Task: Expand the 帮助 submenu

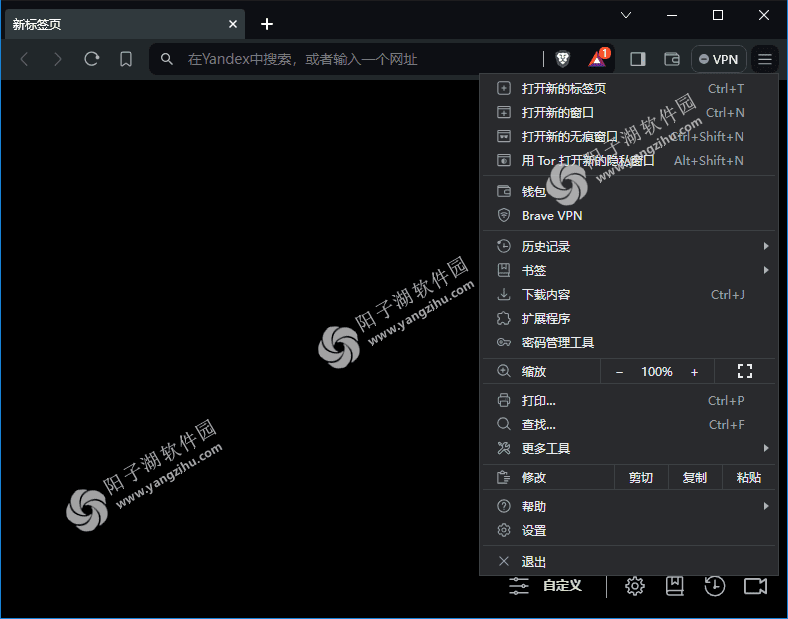Action: click(x=628, y=506)
